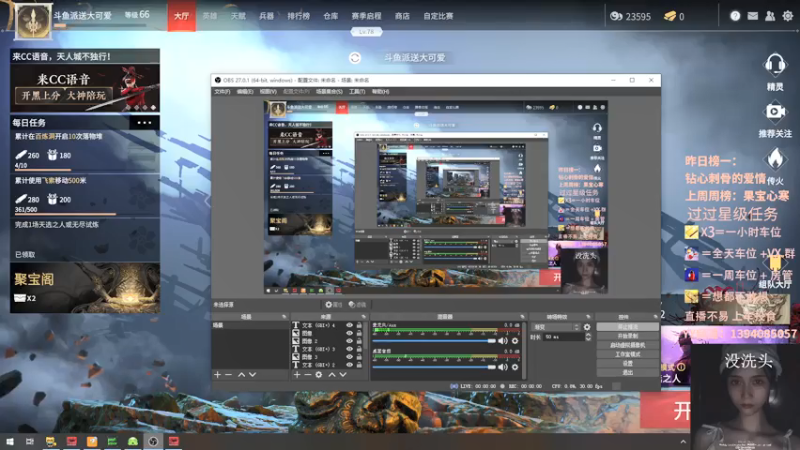
Task: Hide the 文本 (GDI+) 3 source
Action: tap(349, 349)
